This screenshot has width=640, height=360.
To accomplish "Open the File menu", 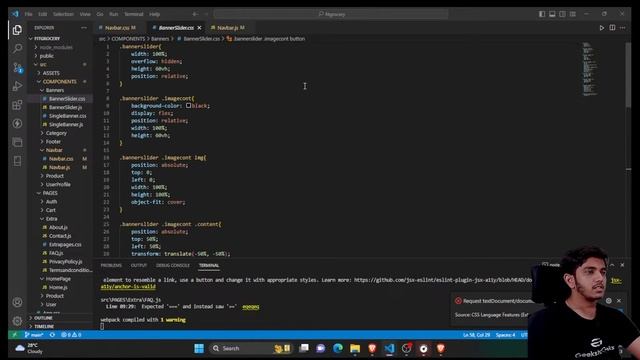I will (x=28, y=14).
